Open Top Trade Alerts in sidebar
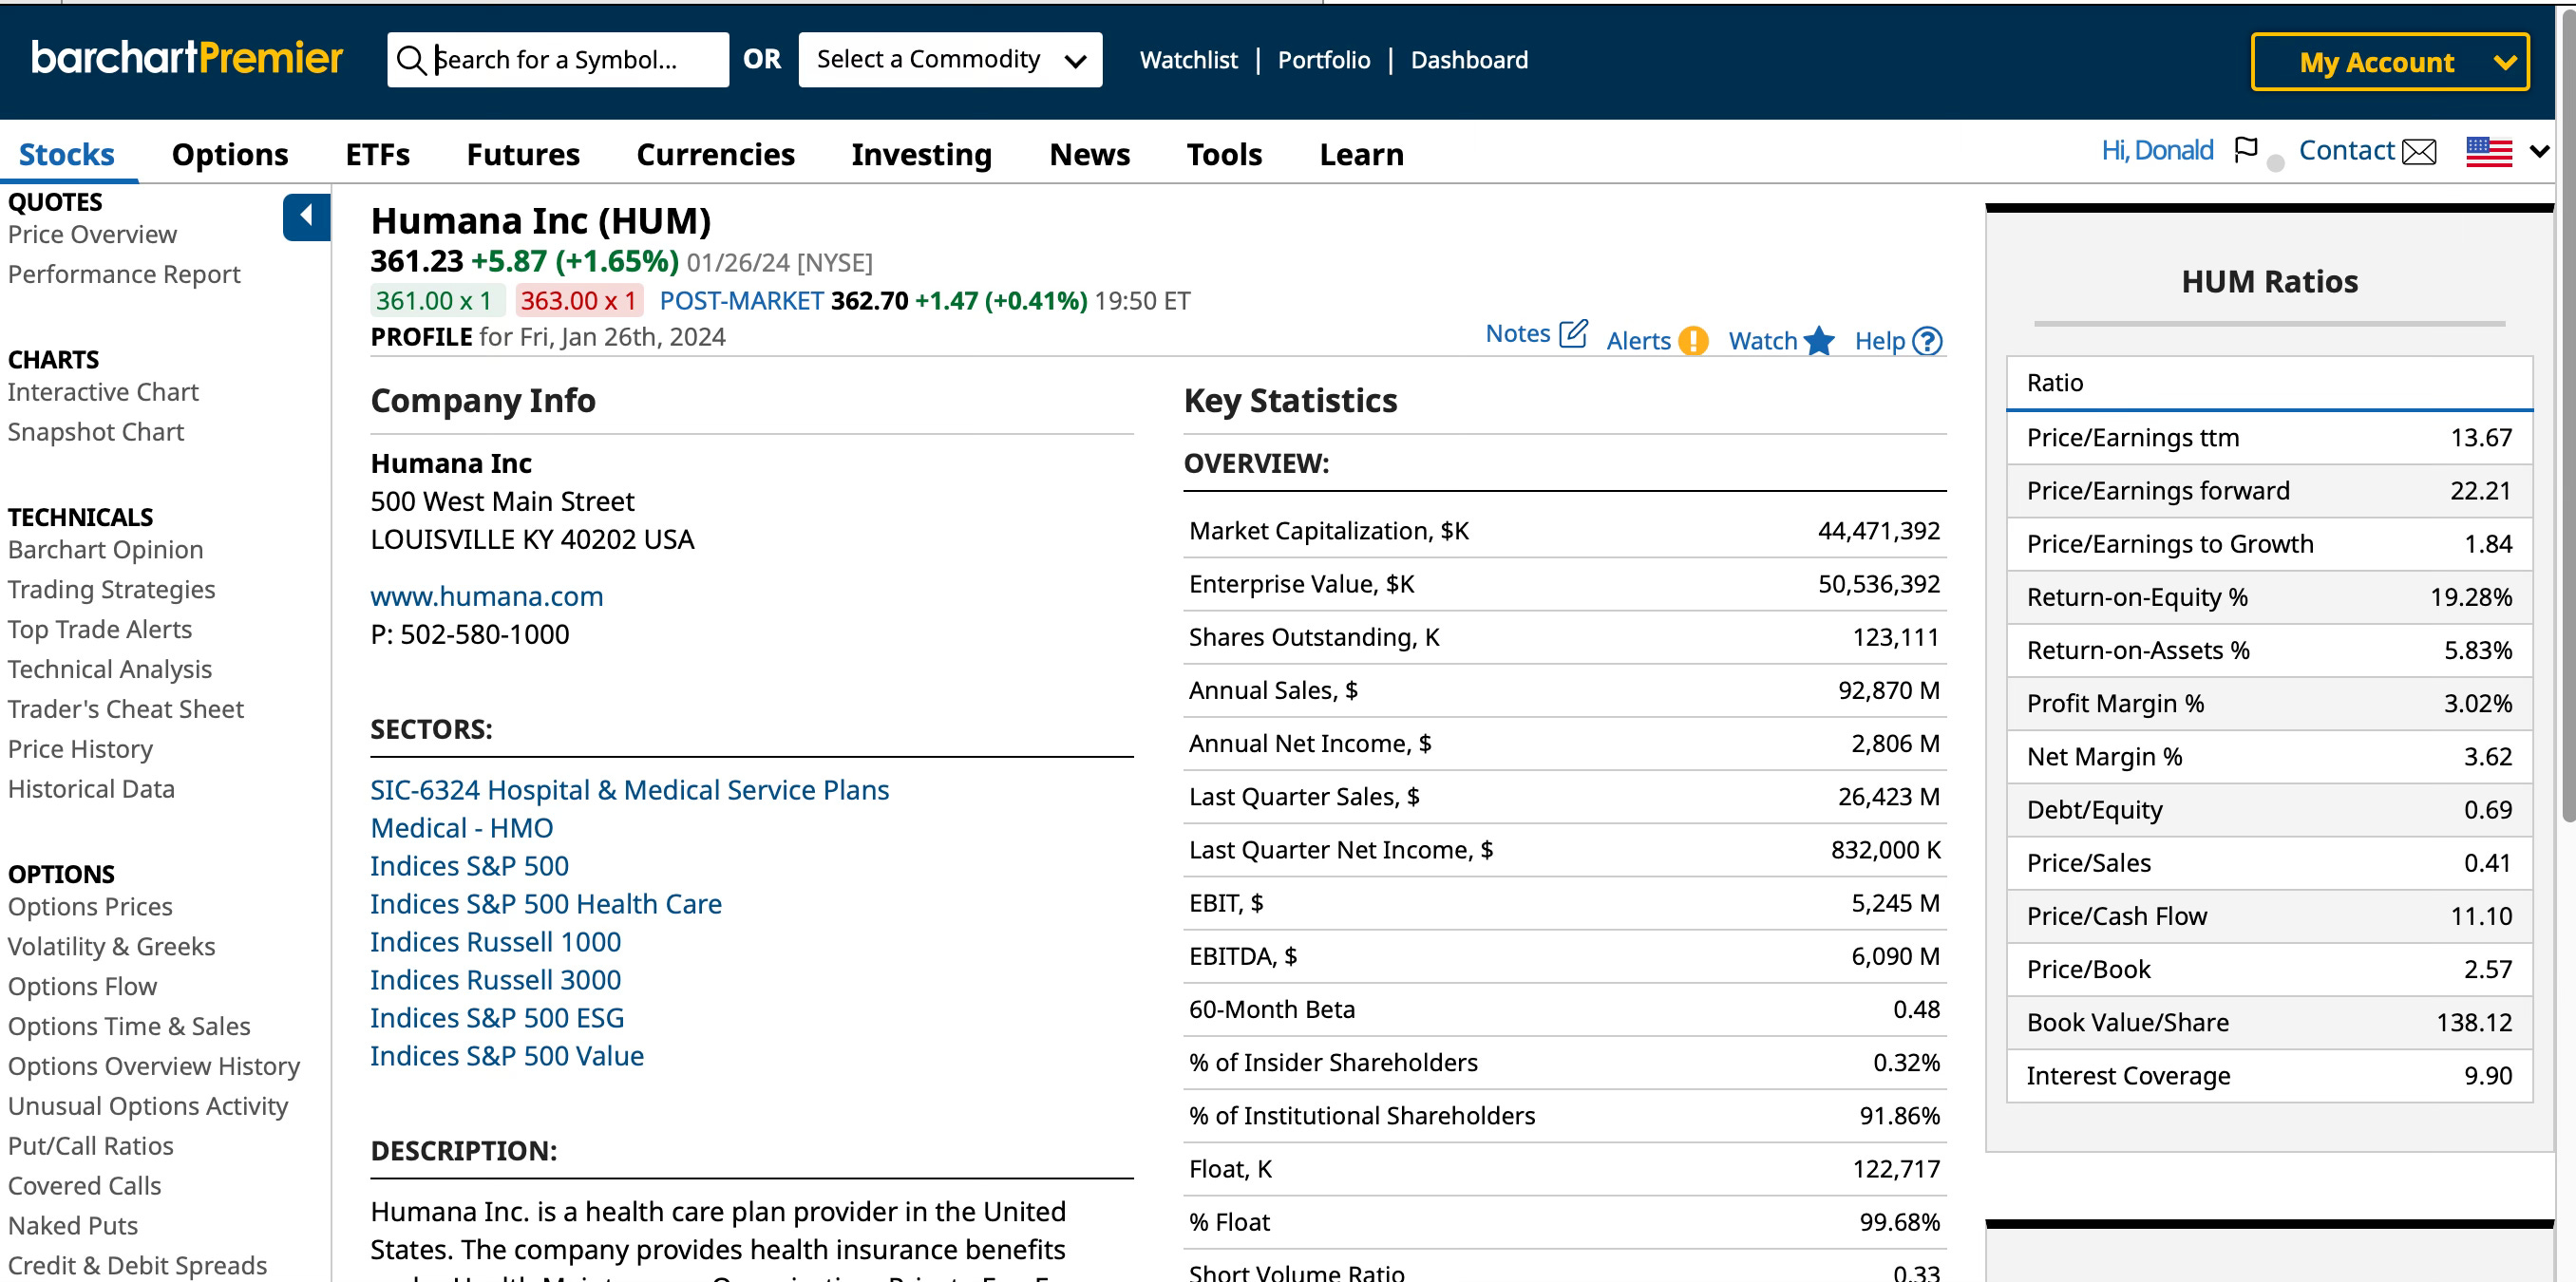 (x=100, y=630)
